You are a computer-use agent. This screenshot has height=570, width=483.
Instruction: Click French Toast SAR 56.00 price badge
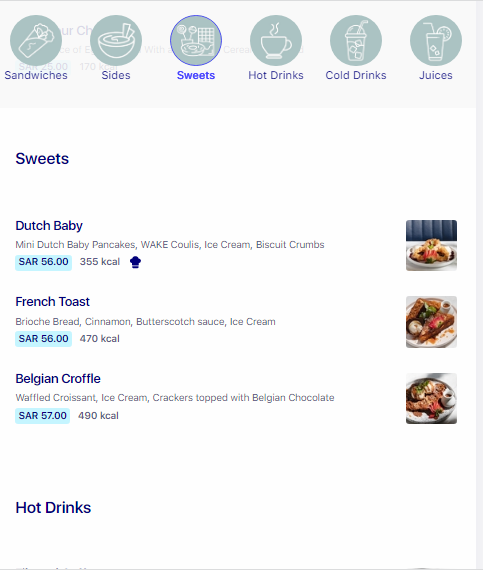point(44,339)
